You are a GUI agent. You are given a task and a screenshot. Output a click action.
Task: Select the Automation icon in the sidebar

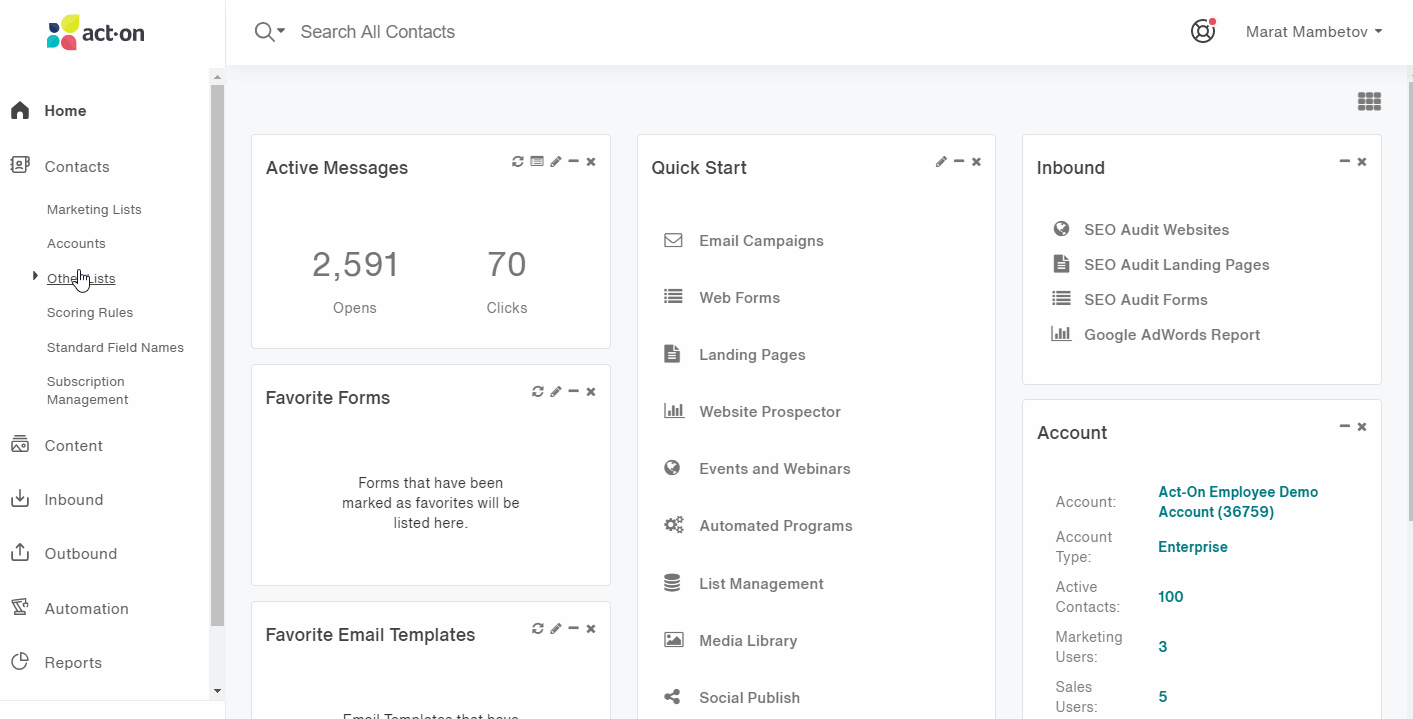click(20, 608)
